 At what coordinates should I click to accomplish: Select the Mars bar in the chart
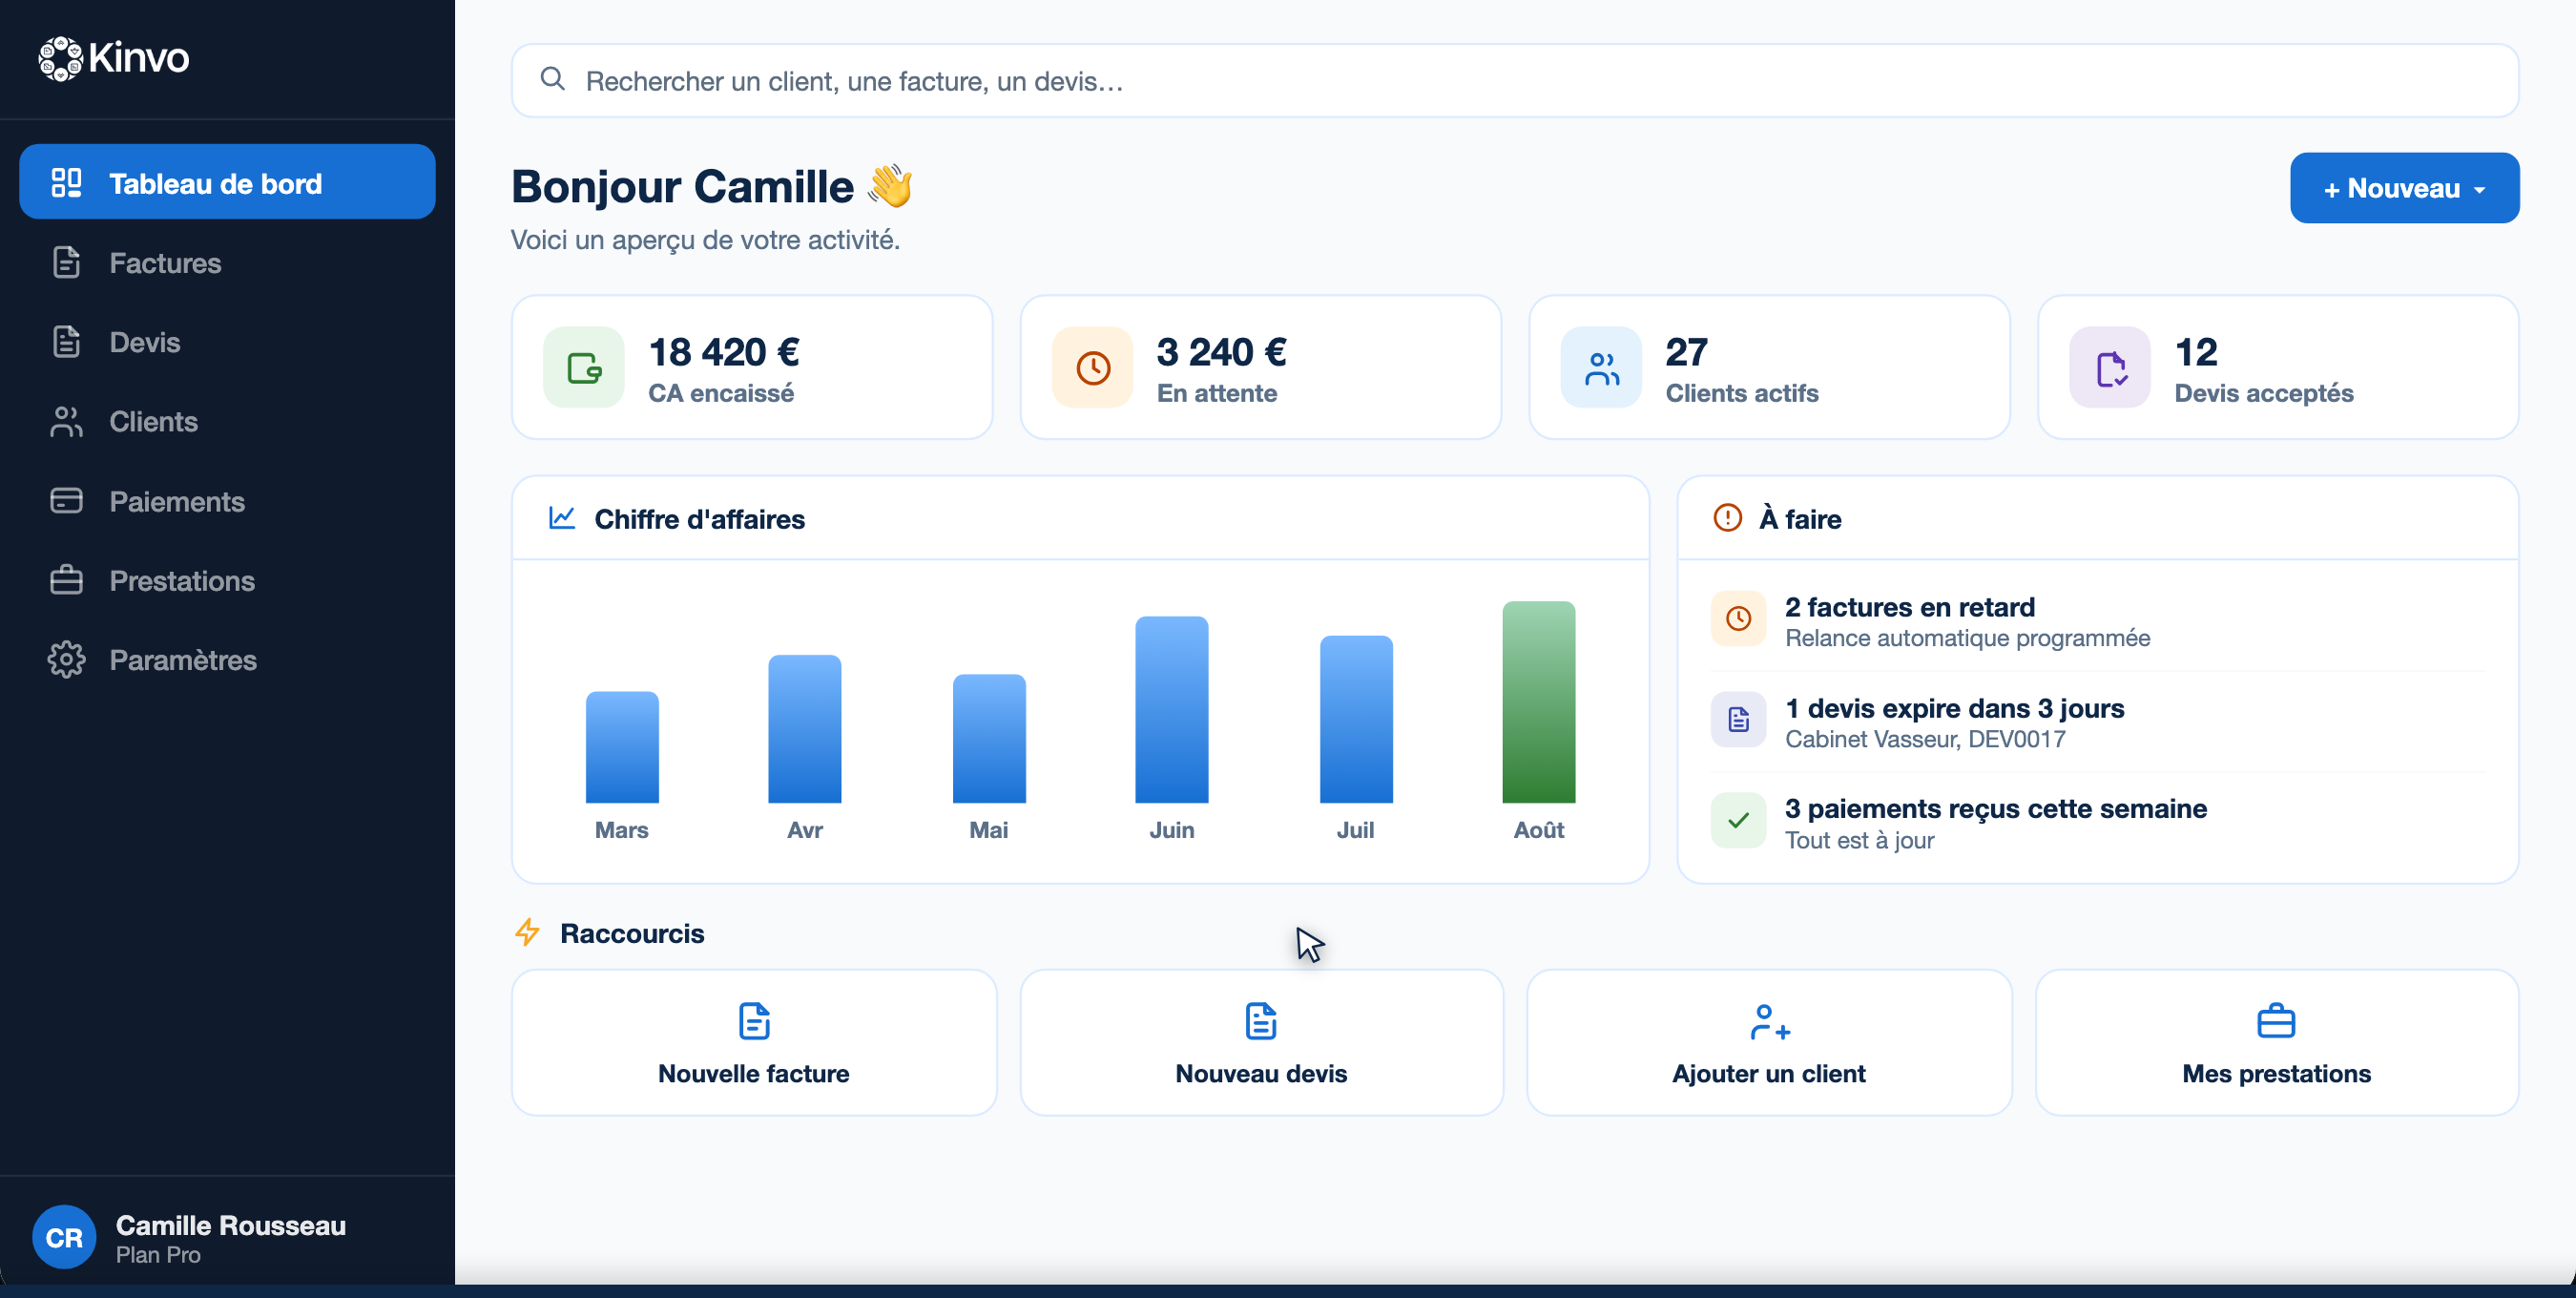click(x=622, y=747)
